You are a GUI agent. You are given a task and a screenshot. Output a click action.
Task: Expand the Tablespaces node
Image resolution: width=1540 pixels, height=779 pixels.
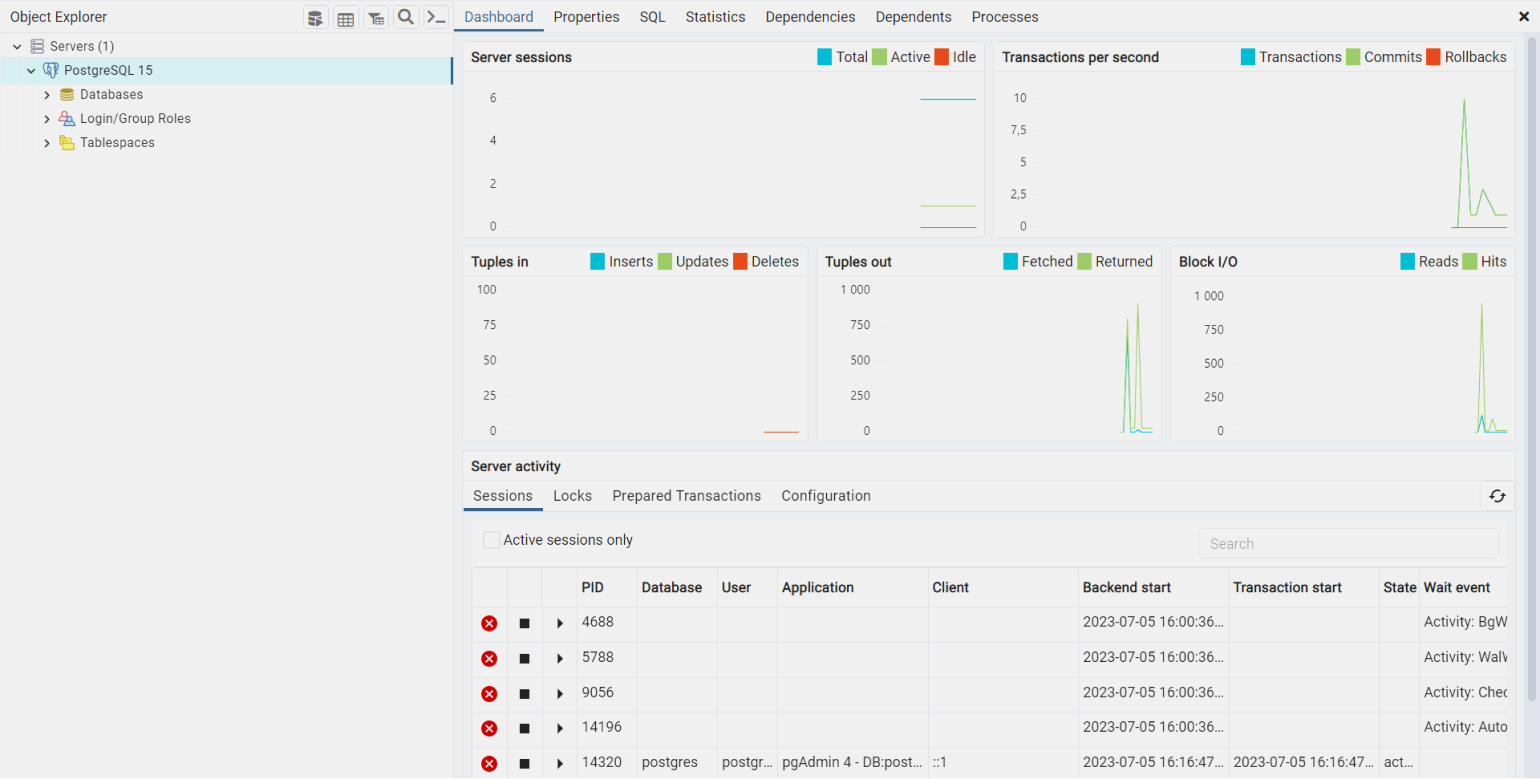pos(47,143)
